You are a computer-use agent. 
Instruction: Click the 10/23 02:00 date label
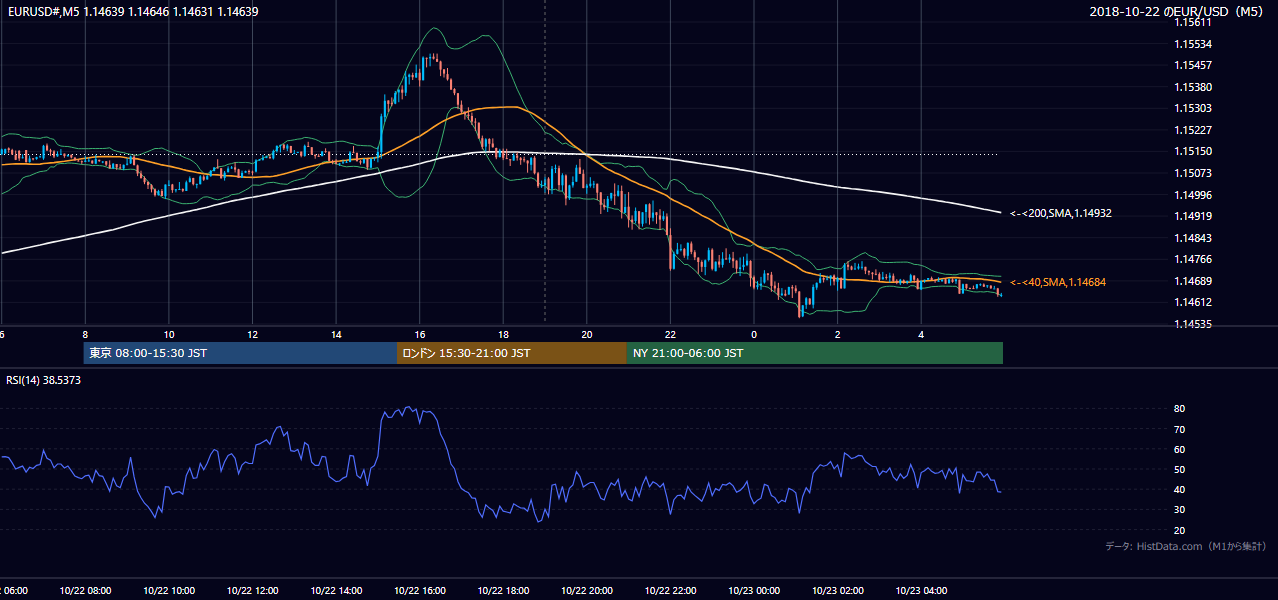[x=837, y=591]
